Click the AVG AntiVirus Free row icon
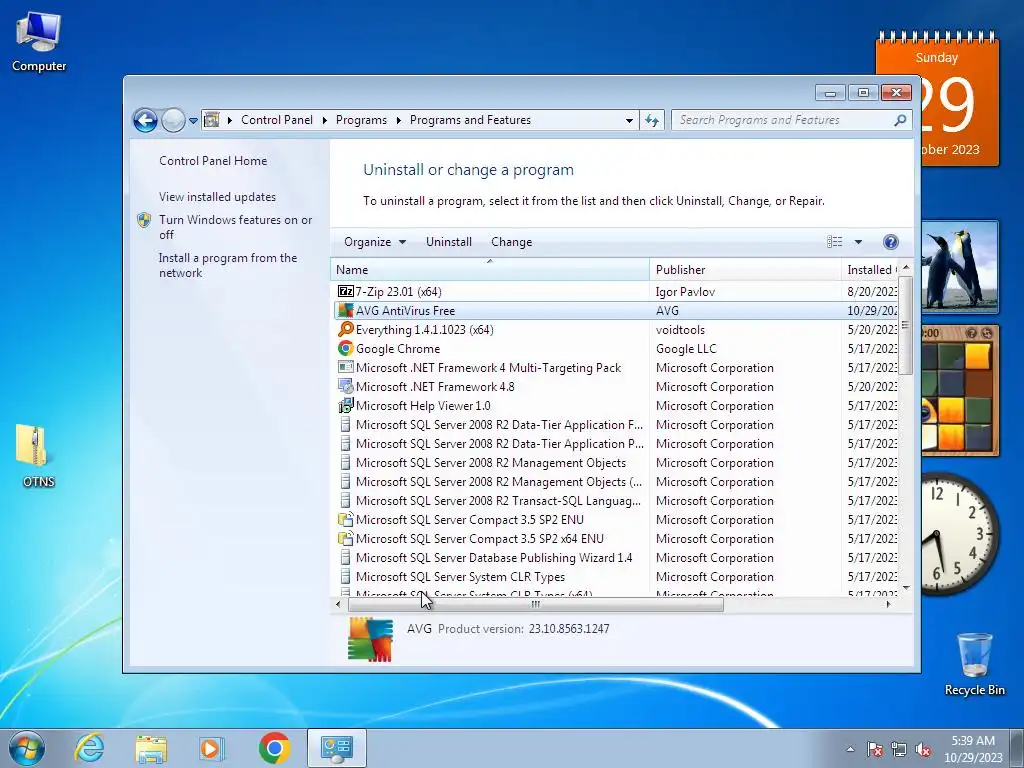This screenshot has width=1024, height=768. click(345, 310)
